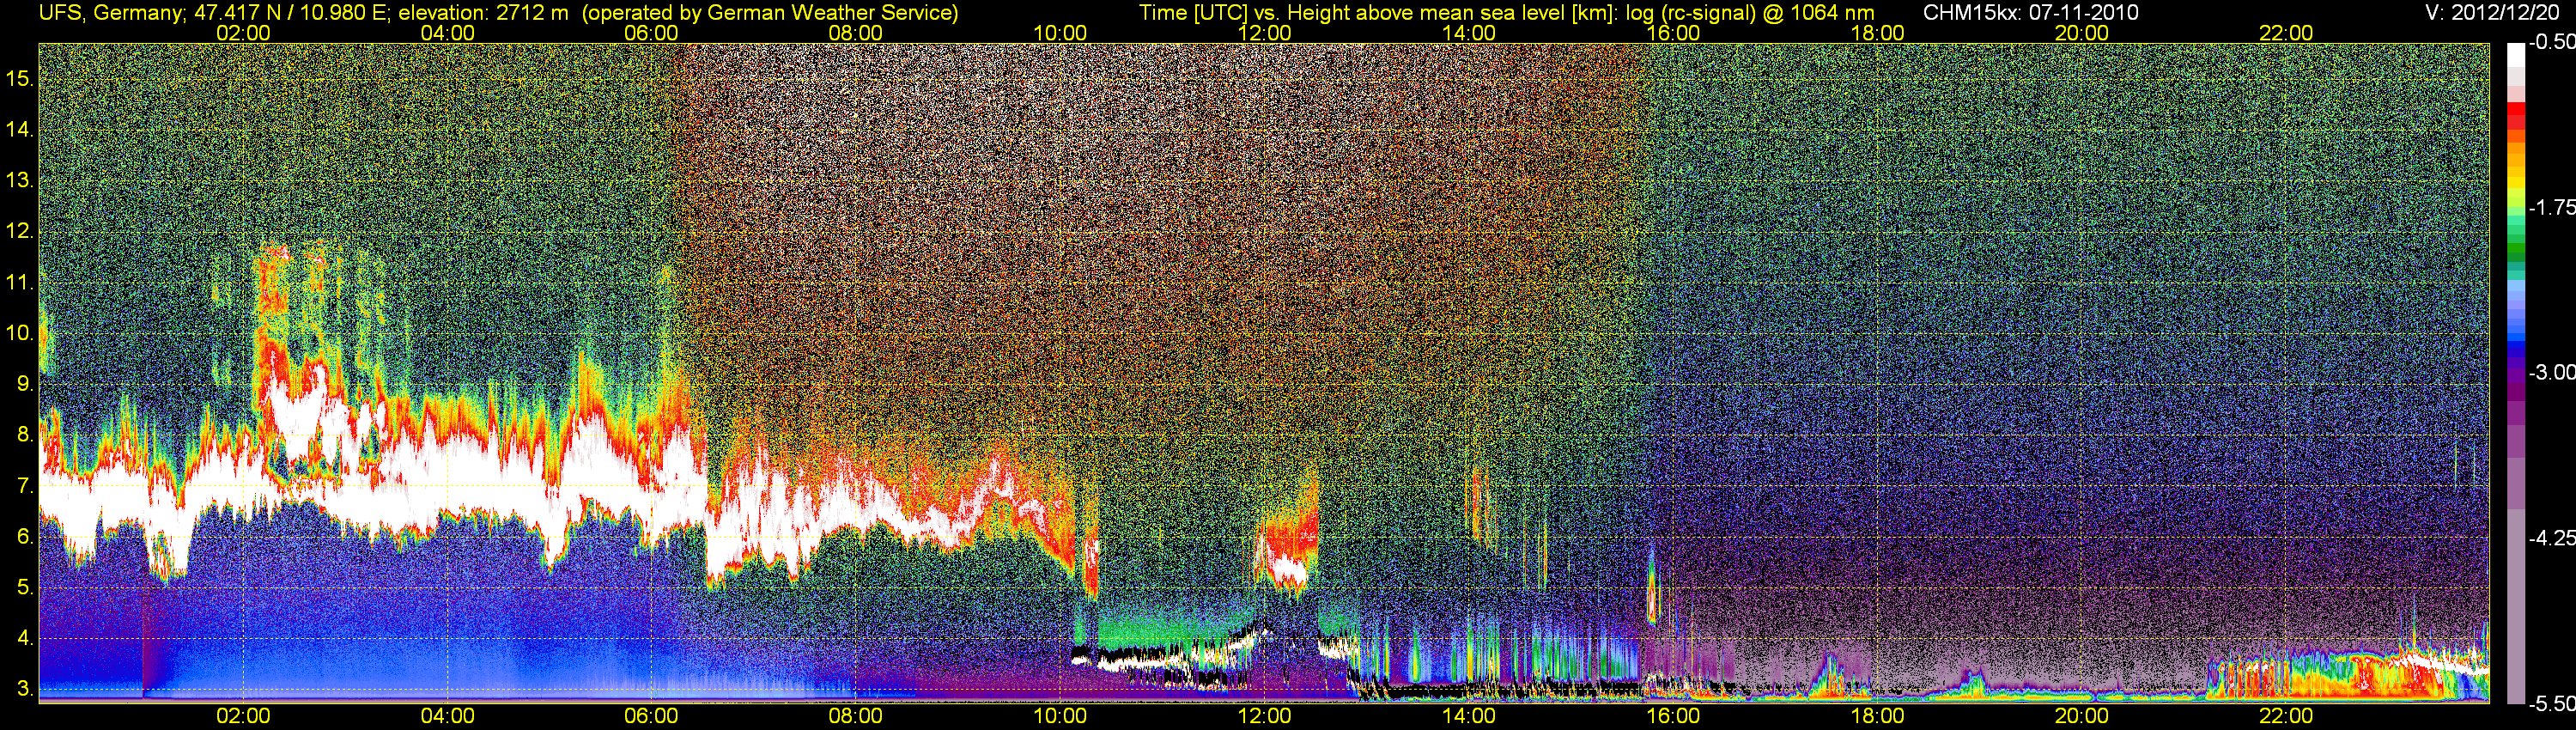Click the 12. km height axis label
Image resolution: width=2576 pixels, height=730 pixels.
(x=20, y=231)
